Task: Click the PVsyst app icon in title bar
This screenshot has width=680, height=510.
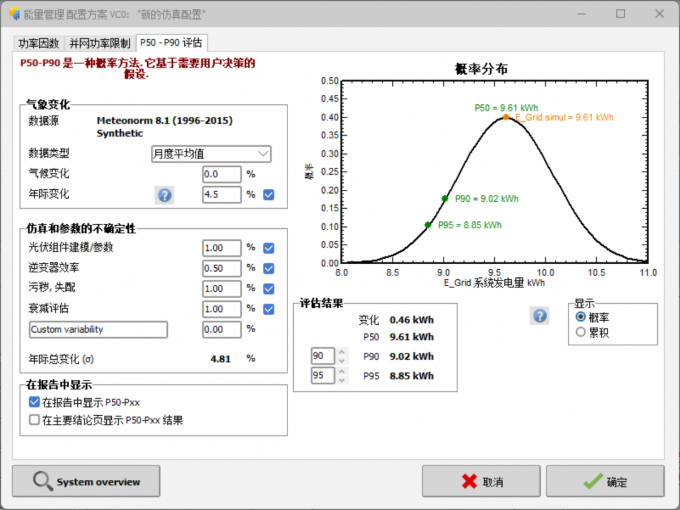Action: (12, 14)
